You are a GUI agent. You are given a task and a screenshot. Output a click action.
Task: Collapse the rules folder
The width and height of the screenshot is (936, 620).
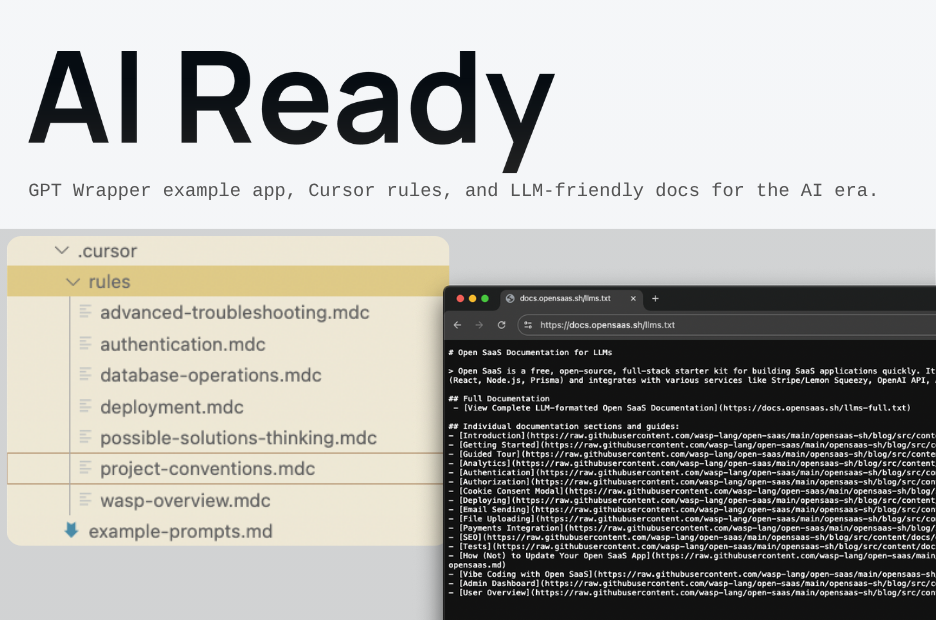tap(72, 282)
